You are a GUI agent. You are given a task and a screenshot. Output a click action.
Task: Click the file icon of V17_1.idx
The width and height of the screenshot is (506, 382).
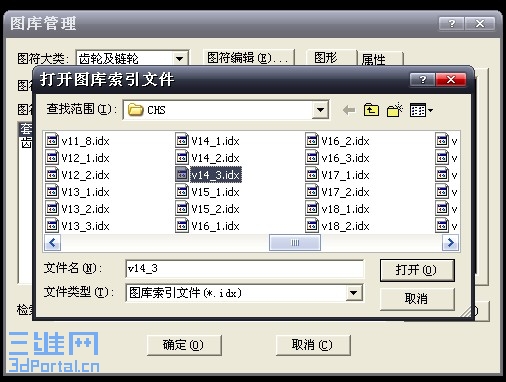312,174
